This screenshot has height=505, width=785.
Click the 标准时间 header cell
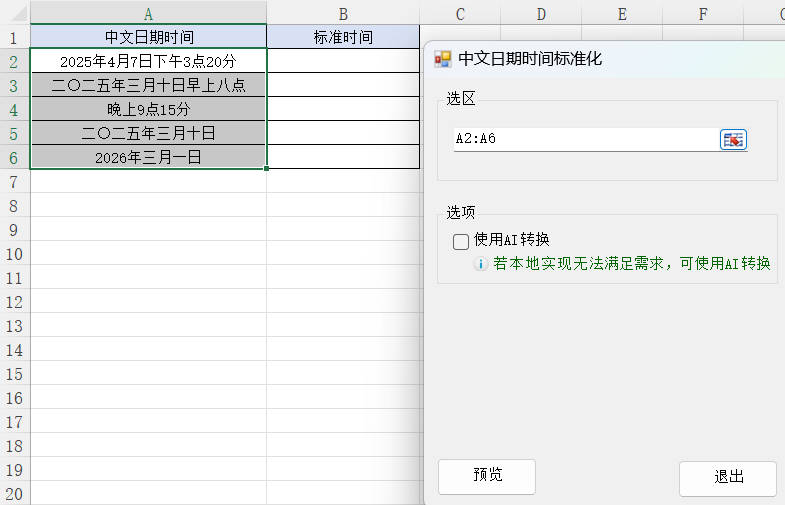pyautogui.click(x=343, y=37)
